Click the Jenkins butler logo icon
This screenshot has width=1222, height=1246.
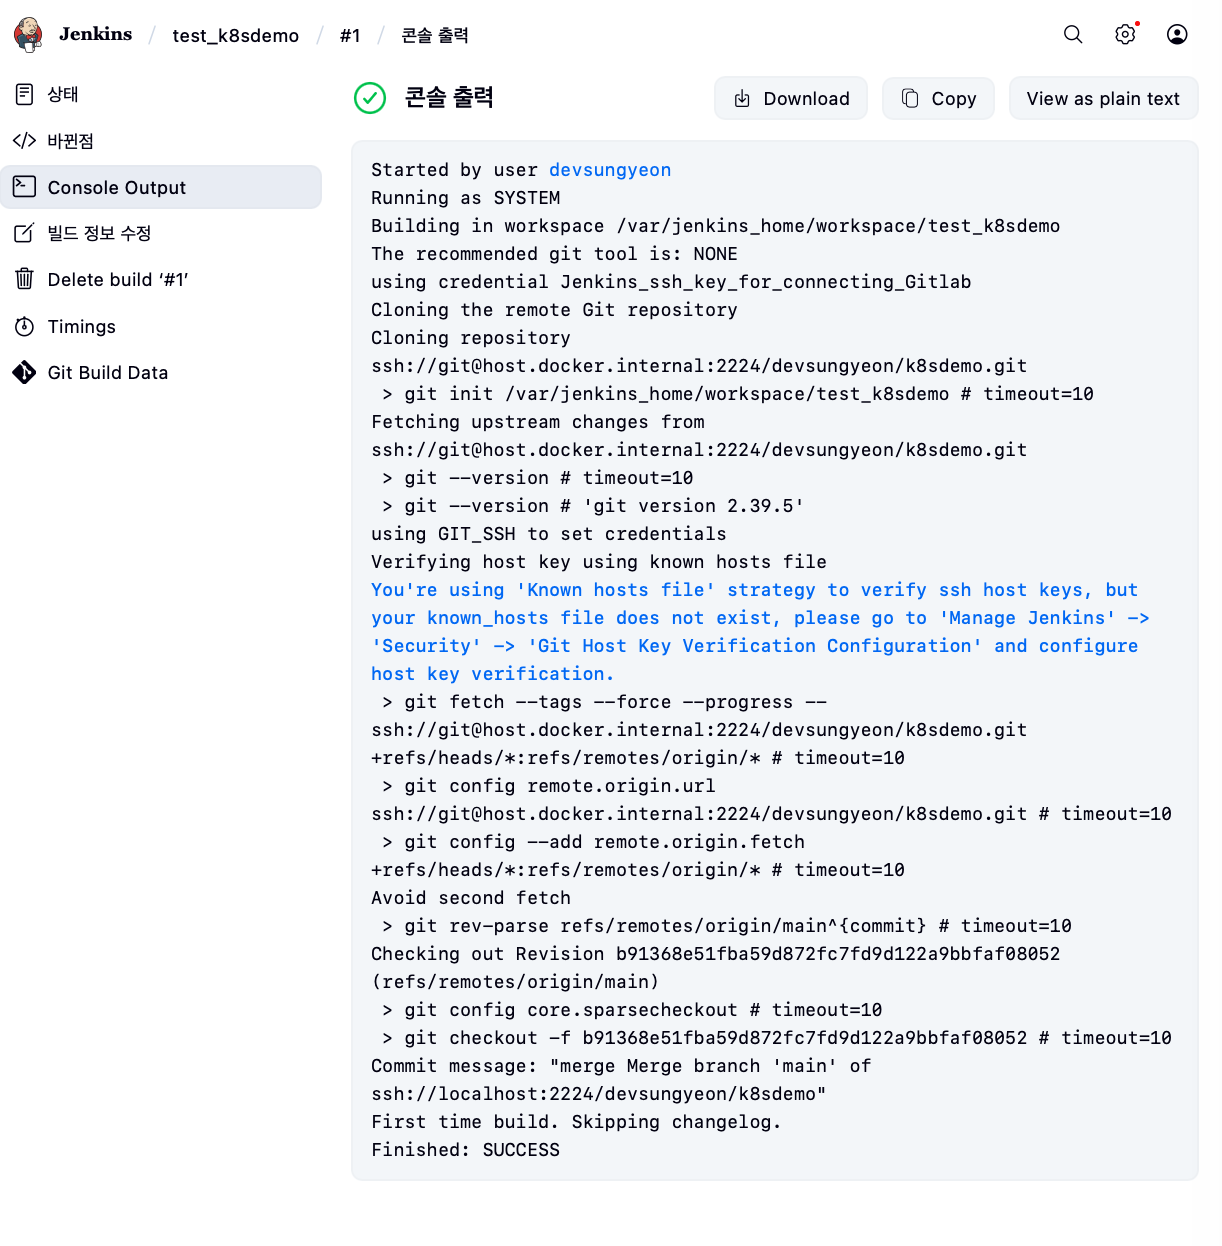pos(28,34)
